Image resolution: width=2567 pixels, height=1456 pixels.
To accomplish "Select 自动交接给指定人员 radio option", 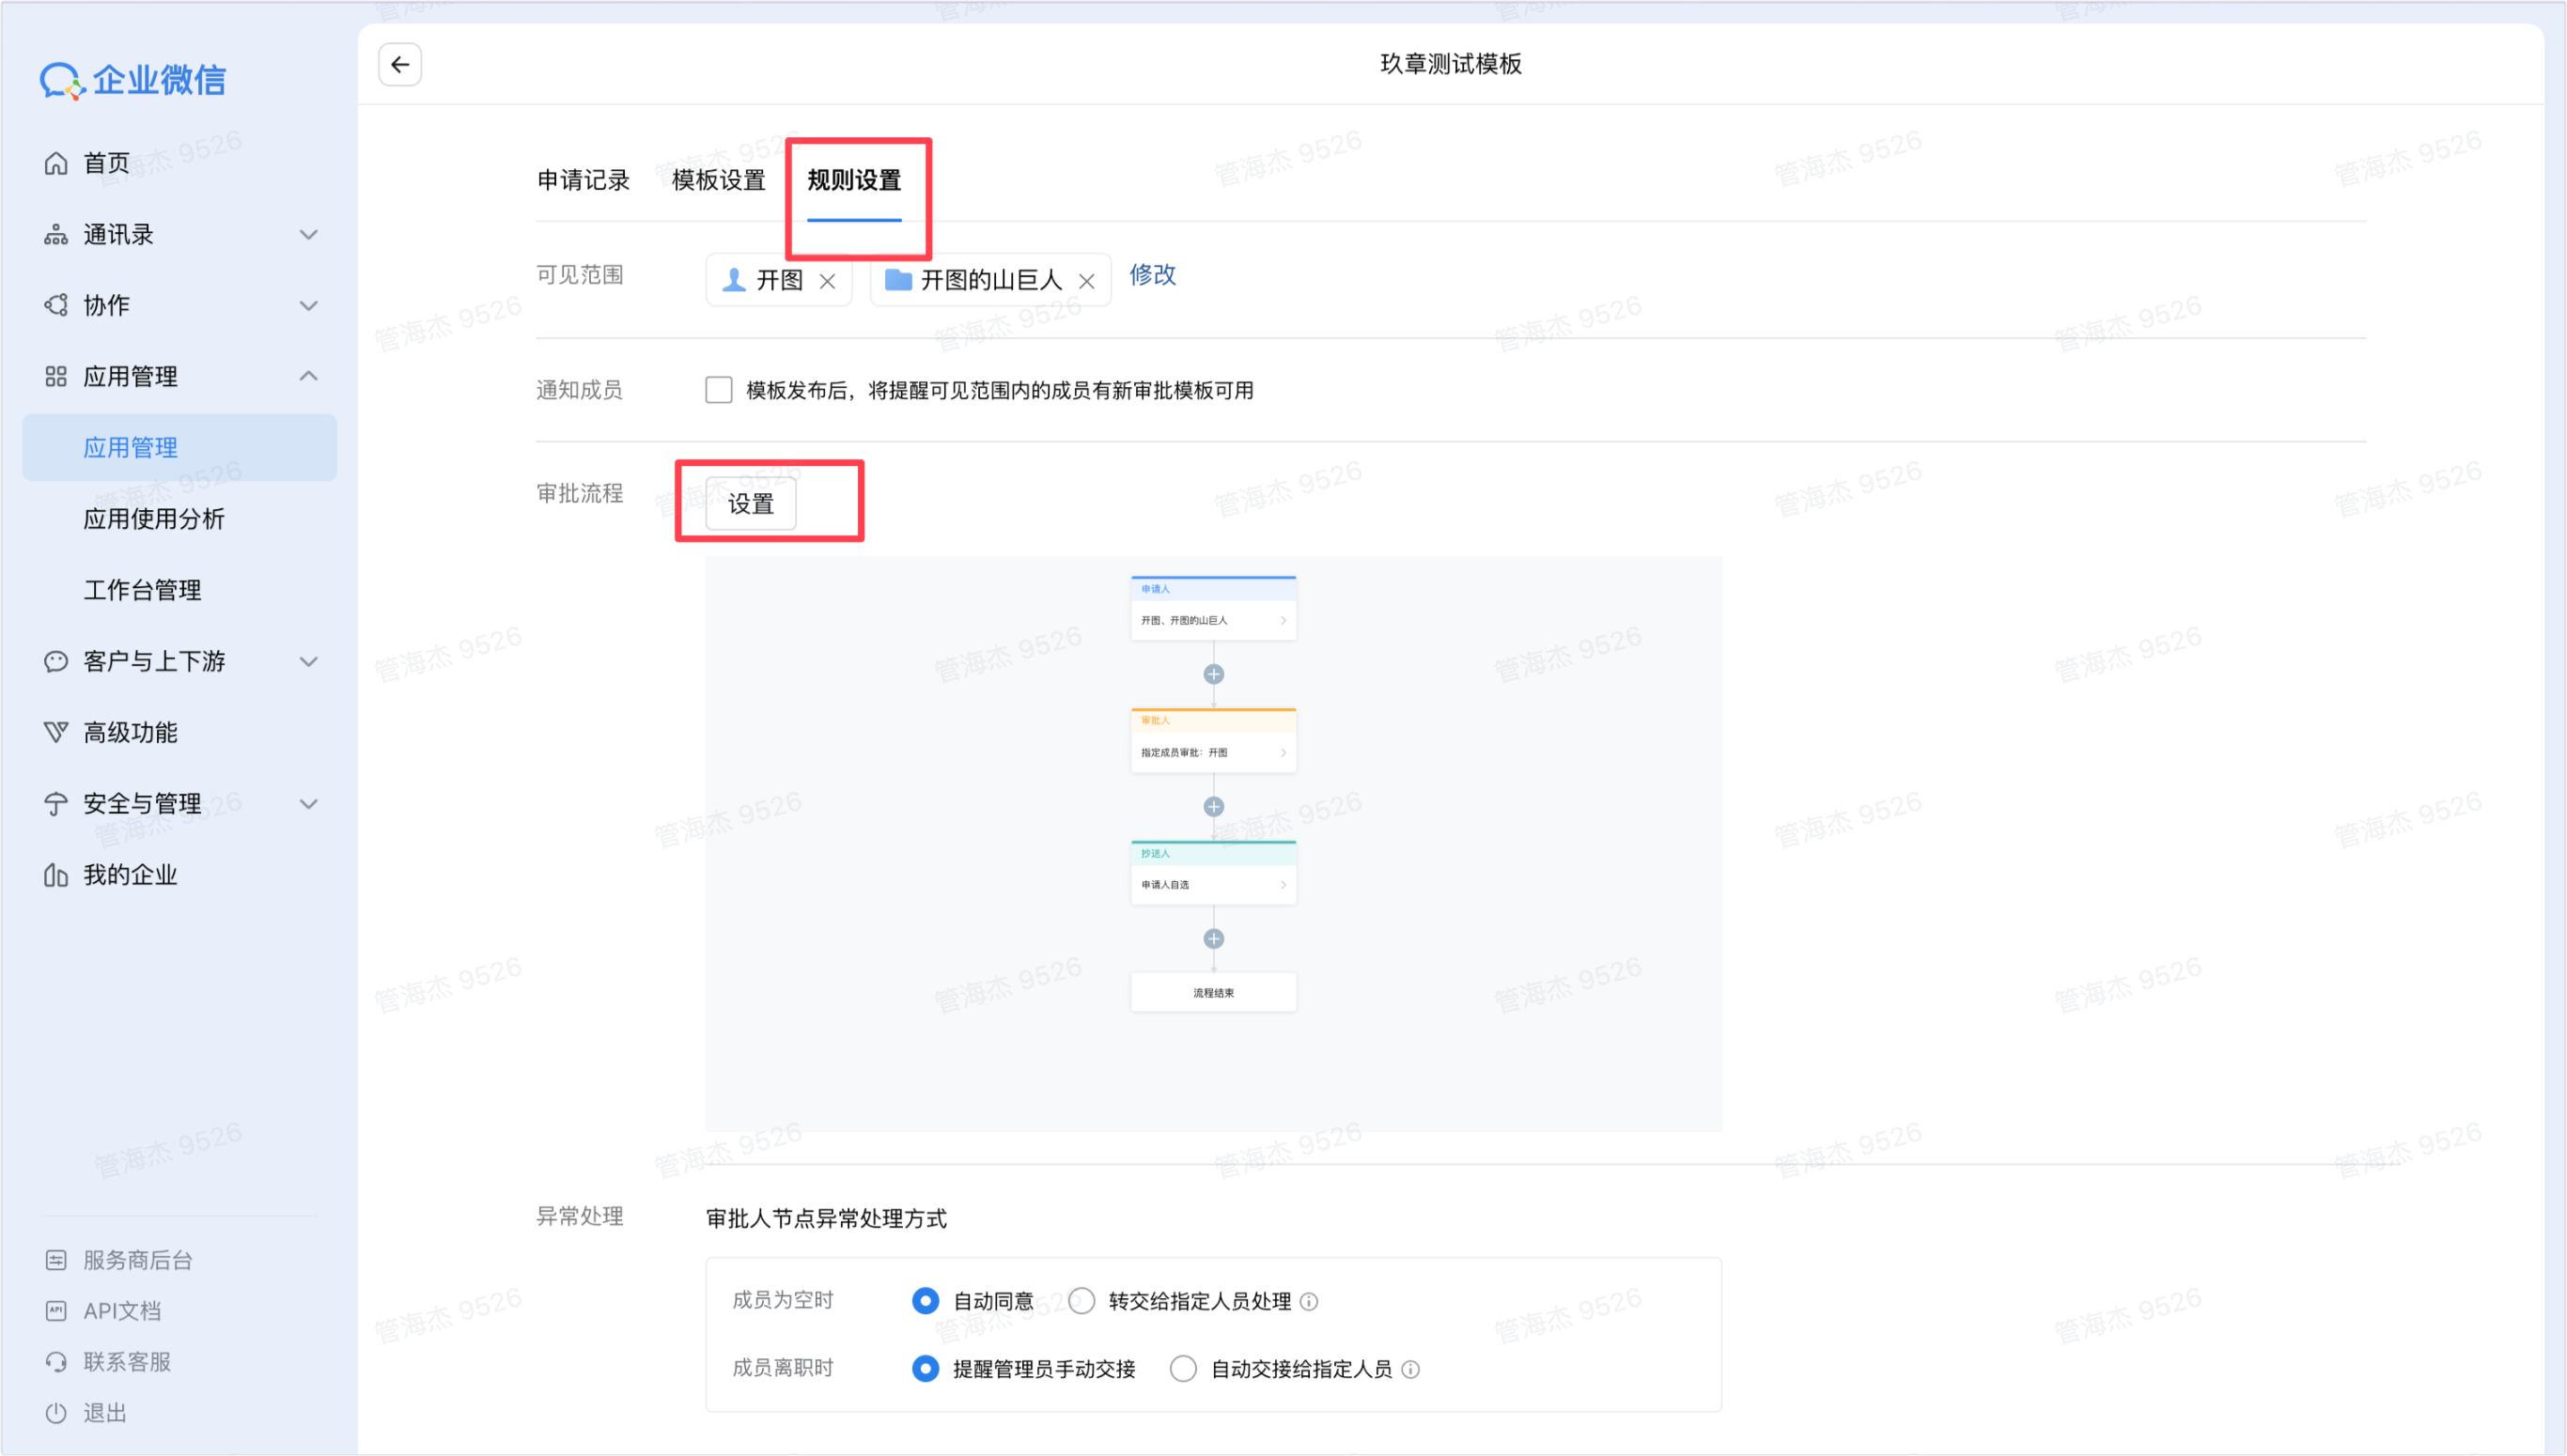I will [x=1183, y=1369].
